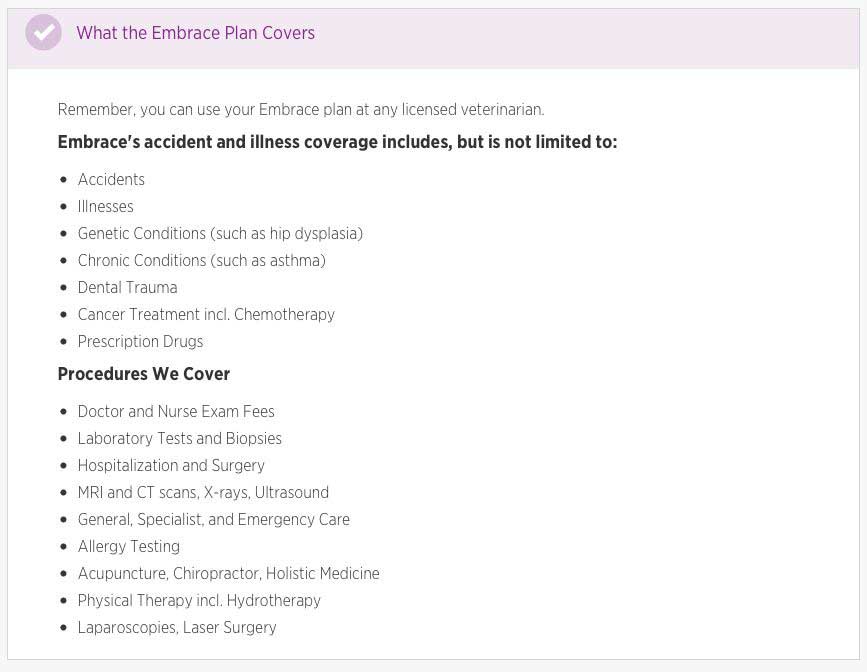Click 'MRI and CT scans, X-rays, Ultrasound'
Viewport: 867px width, 672px height.
point(203,493)
